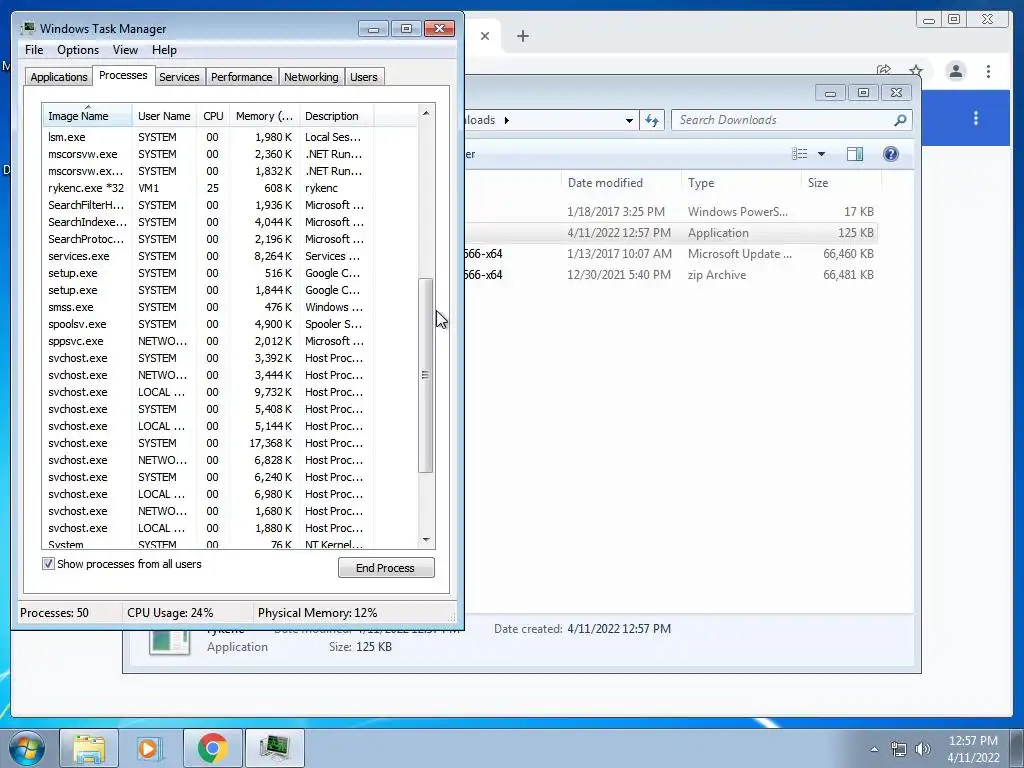Click the process list scrollbar thumb
1024x768 pixels.
point(426,375)
